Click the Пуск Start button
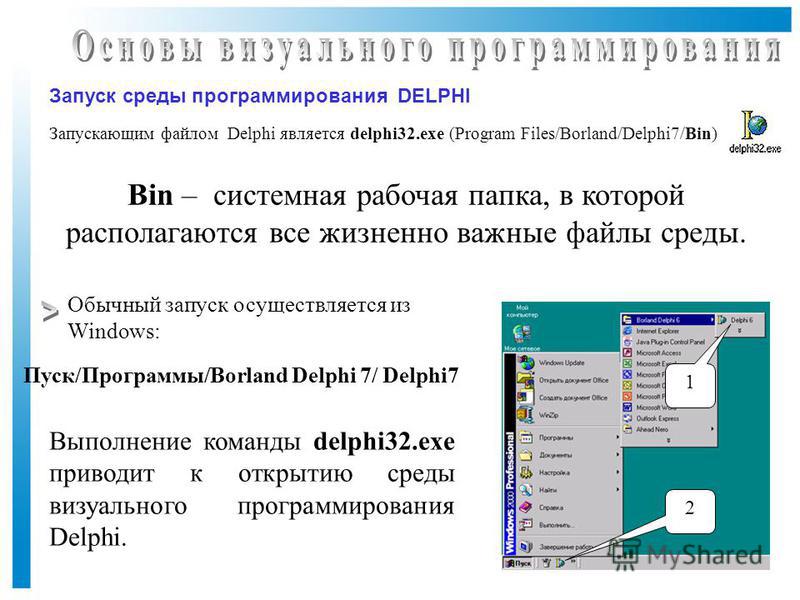 click(x=518, y=563)
